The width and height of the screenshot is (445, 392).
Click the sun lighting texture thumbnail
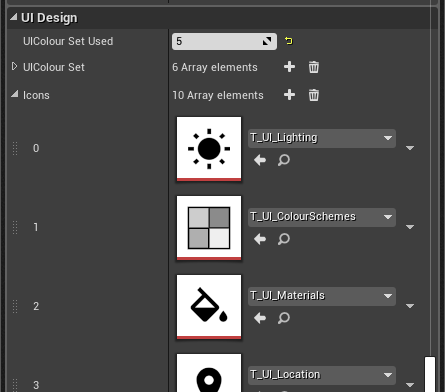[209, 149]
